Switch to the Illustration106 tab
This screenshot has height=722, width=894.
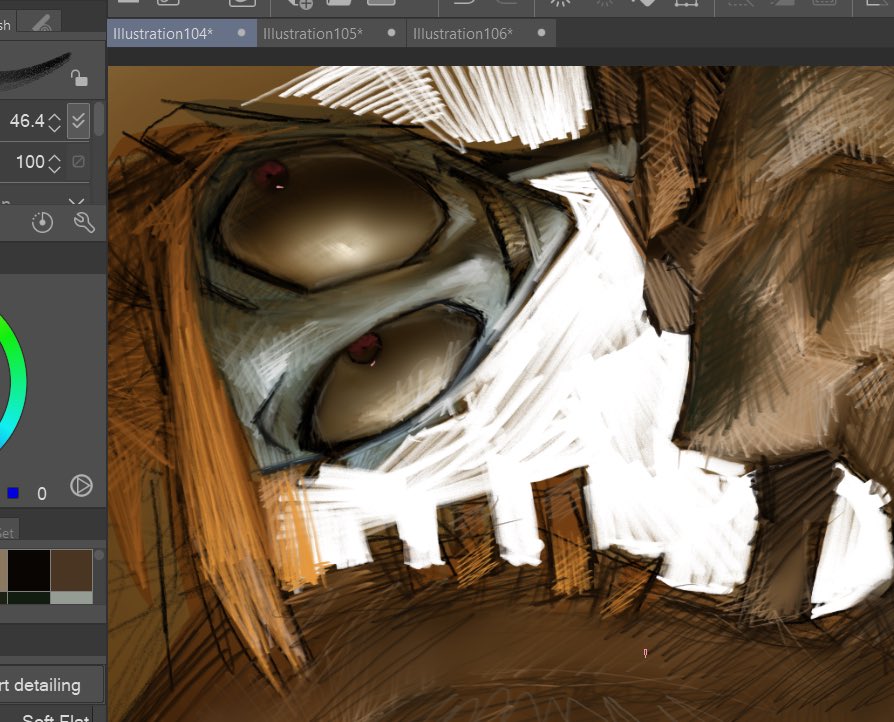(464, 33)
